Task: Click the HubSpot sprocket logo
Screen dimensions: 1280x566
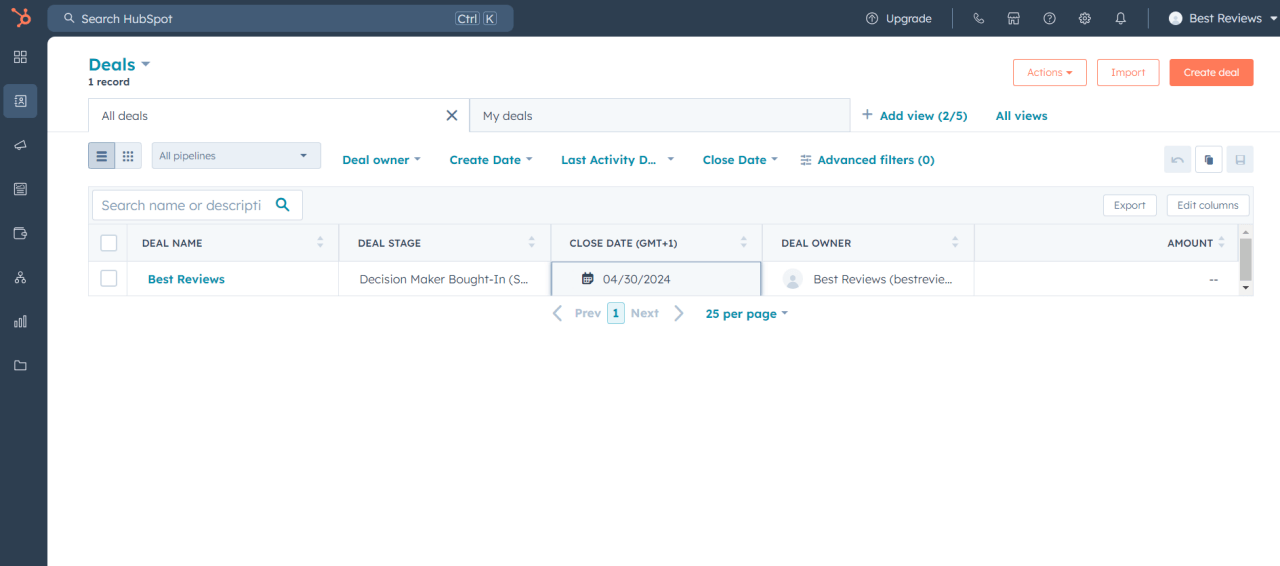Action: pos(21,18)
